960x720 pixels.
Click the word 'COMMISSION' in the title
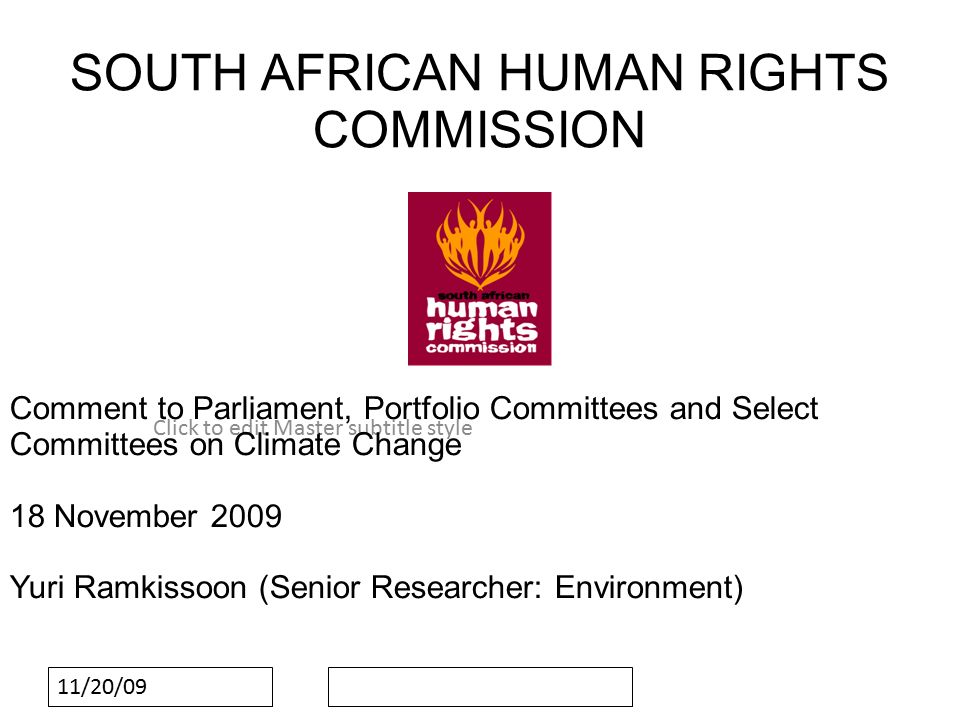[x=479, y=129]
